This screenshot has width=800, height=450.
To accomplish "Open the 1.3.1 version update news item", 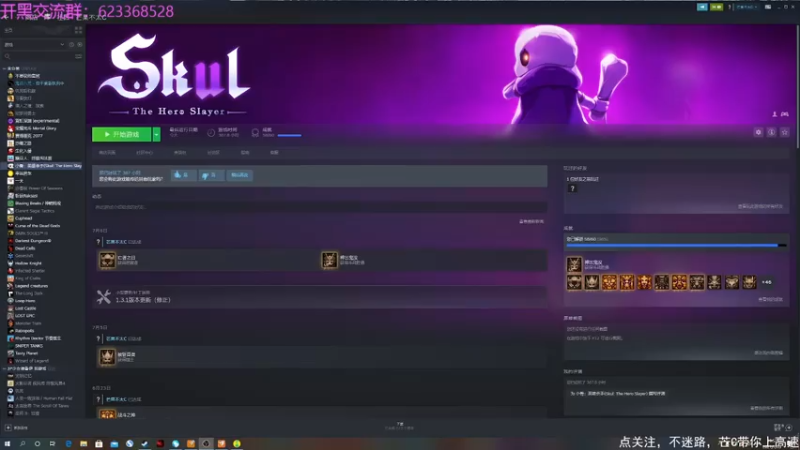I will click(319, 297).
